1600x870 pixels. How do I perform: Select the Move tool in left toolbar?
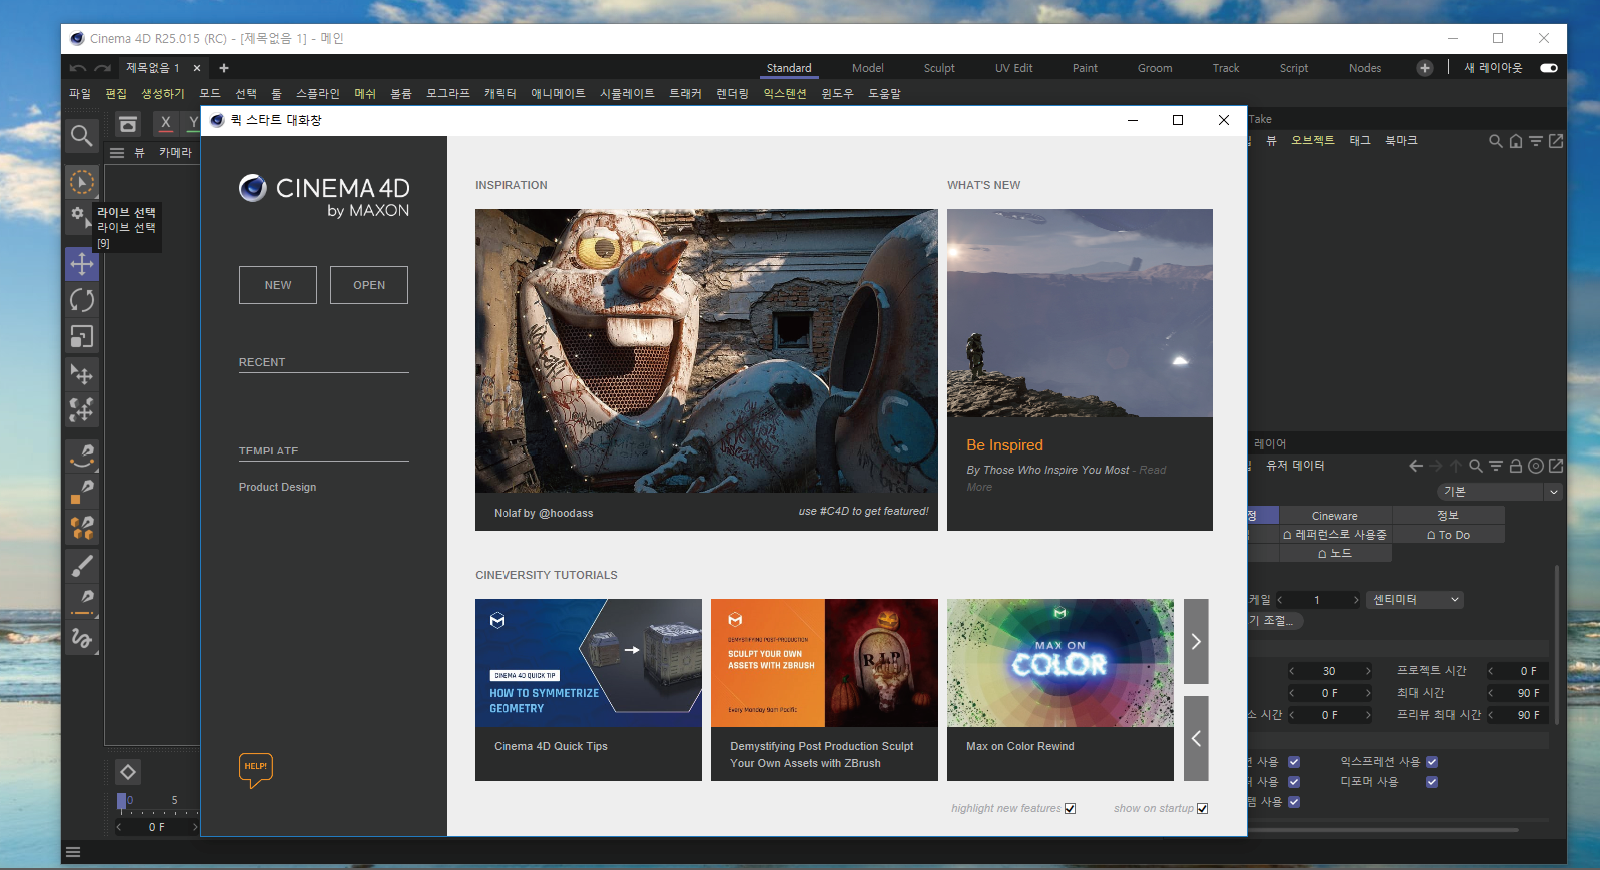click(82, 264)
